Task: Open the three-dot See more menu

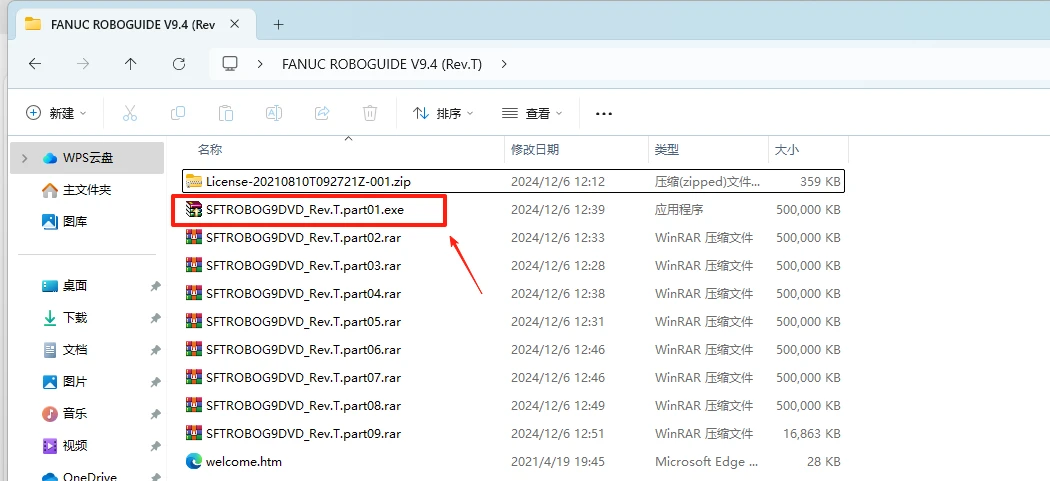Action: (x=604, y=114)
